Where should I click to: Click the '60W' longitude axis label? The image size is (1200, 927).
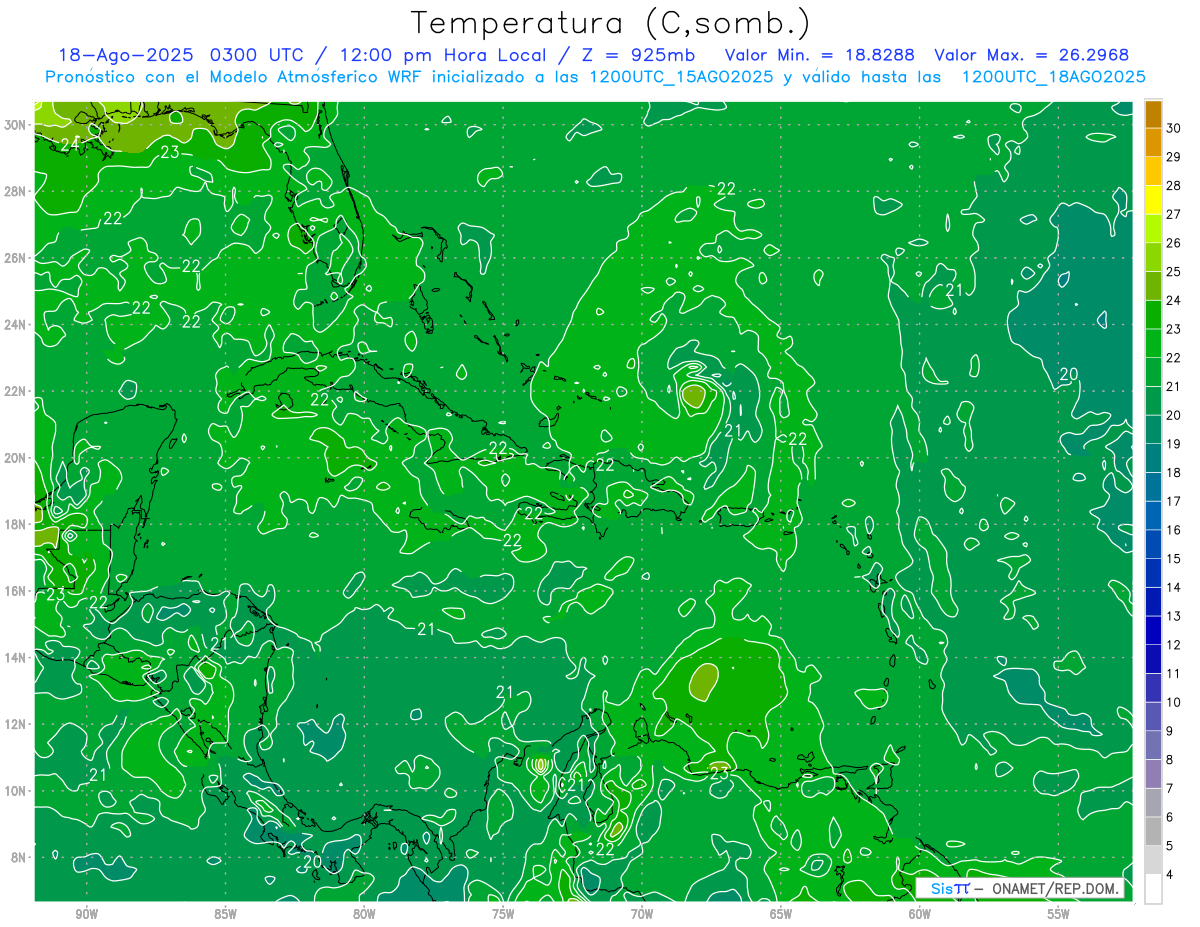920,915
